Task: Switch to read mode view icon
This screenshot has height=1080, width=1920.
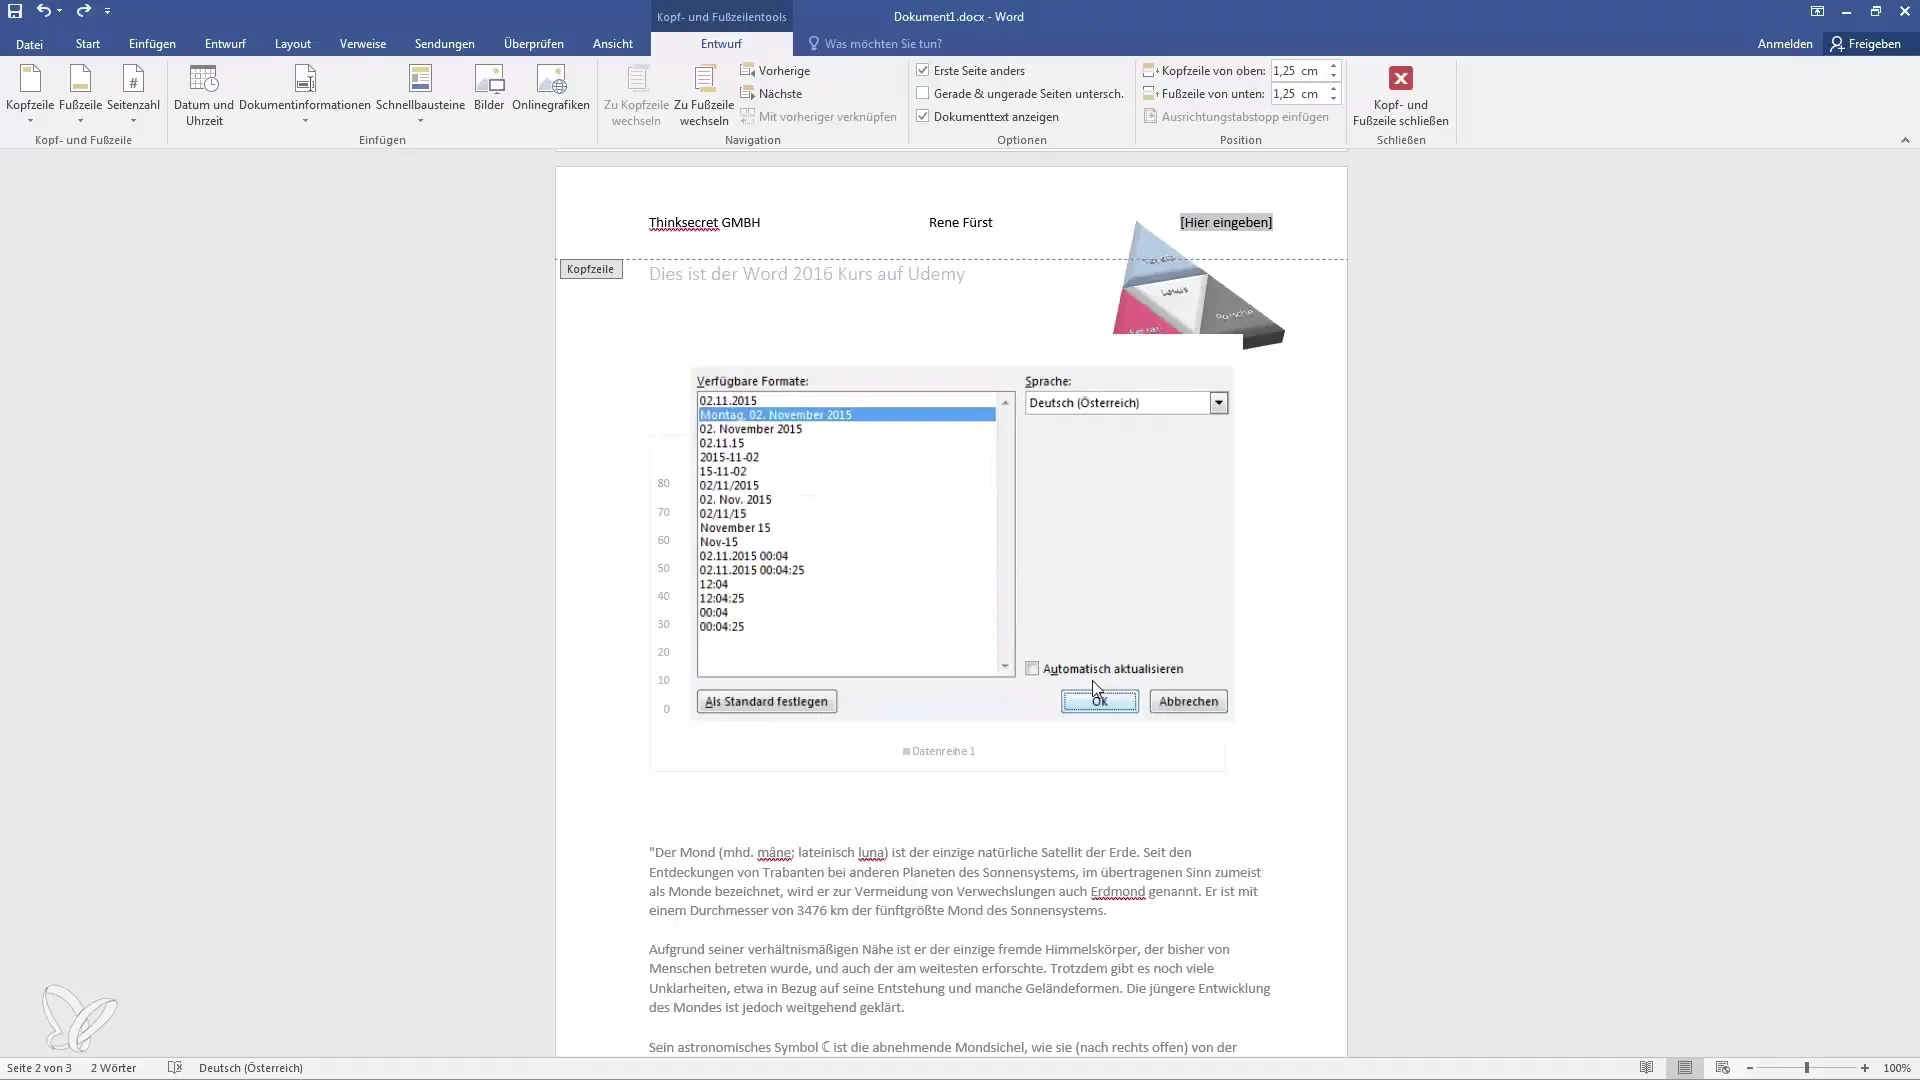Action: coord(1646,1068)
